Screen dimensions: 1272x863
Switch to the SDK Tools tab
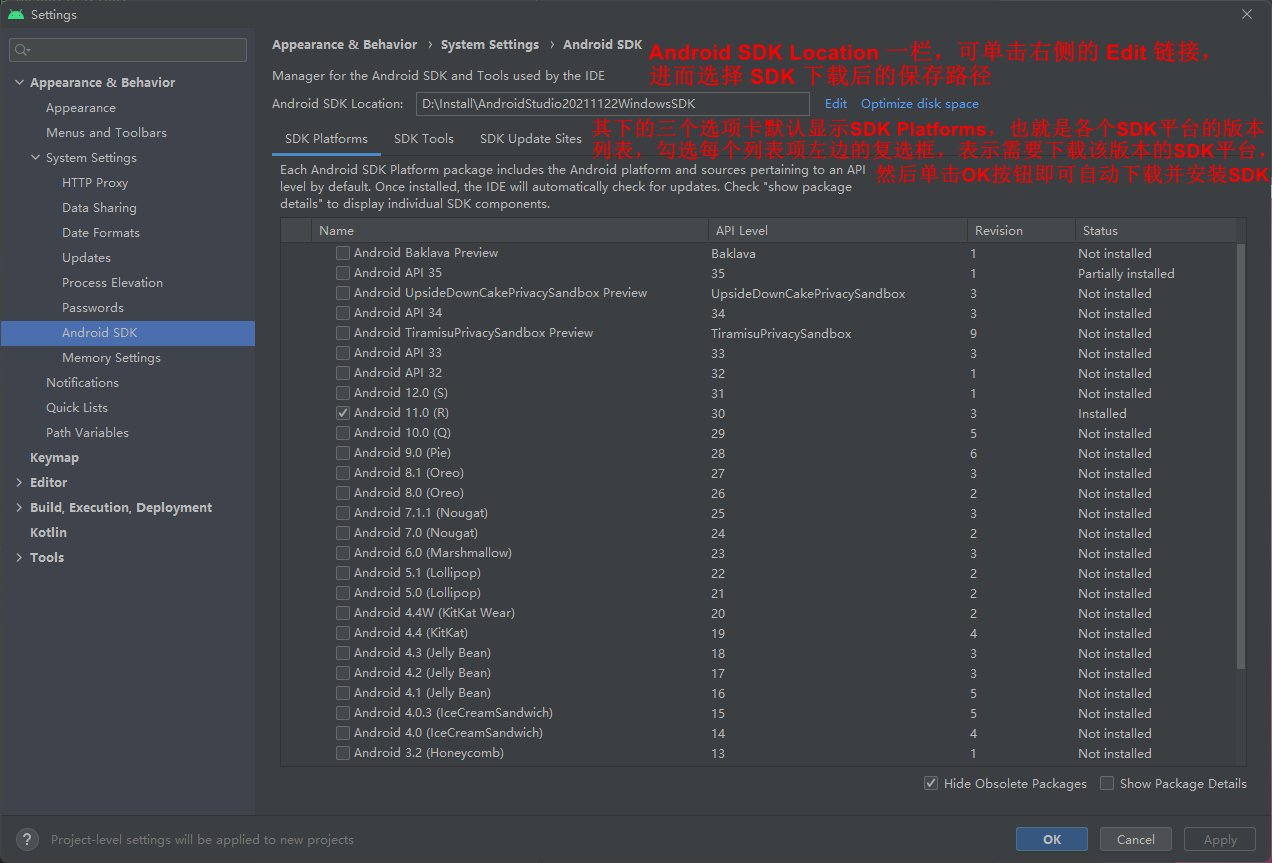(424, 139)
